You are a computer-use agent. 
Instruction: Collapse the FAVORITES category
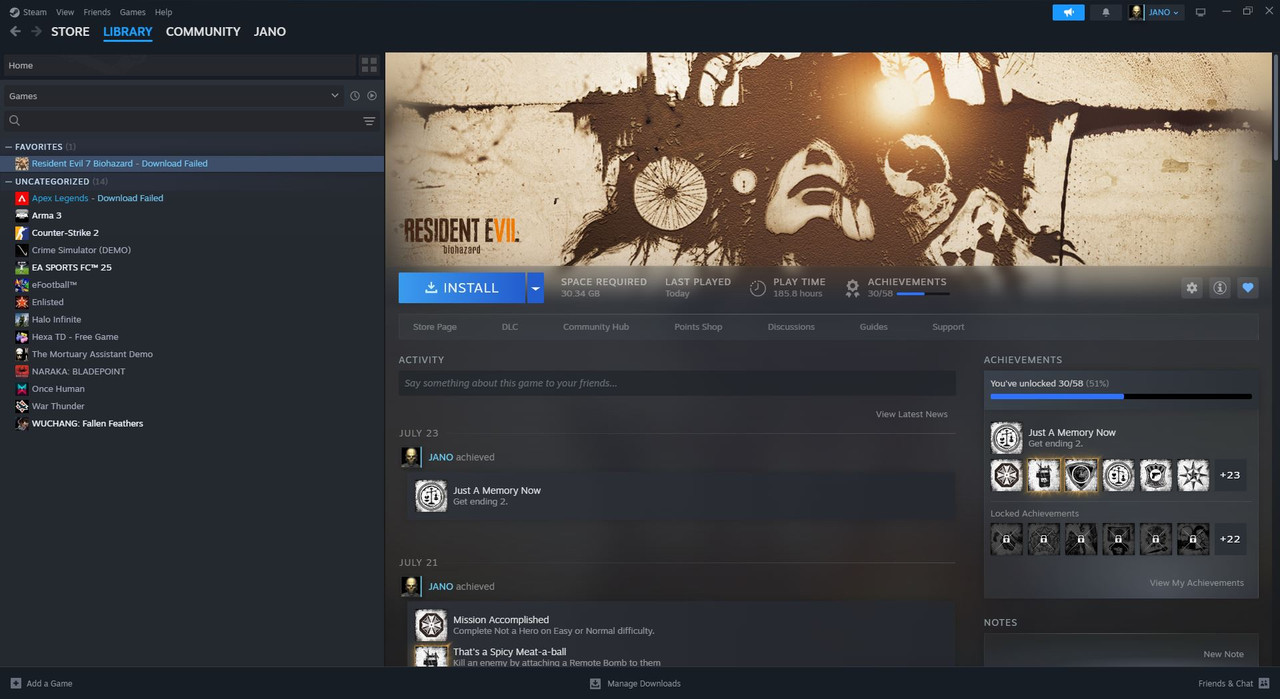pyautogui.click(x=9, y=147)
